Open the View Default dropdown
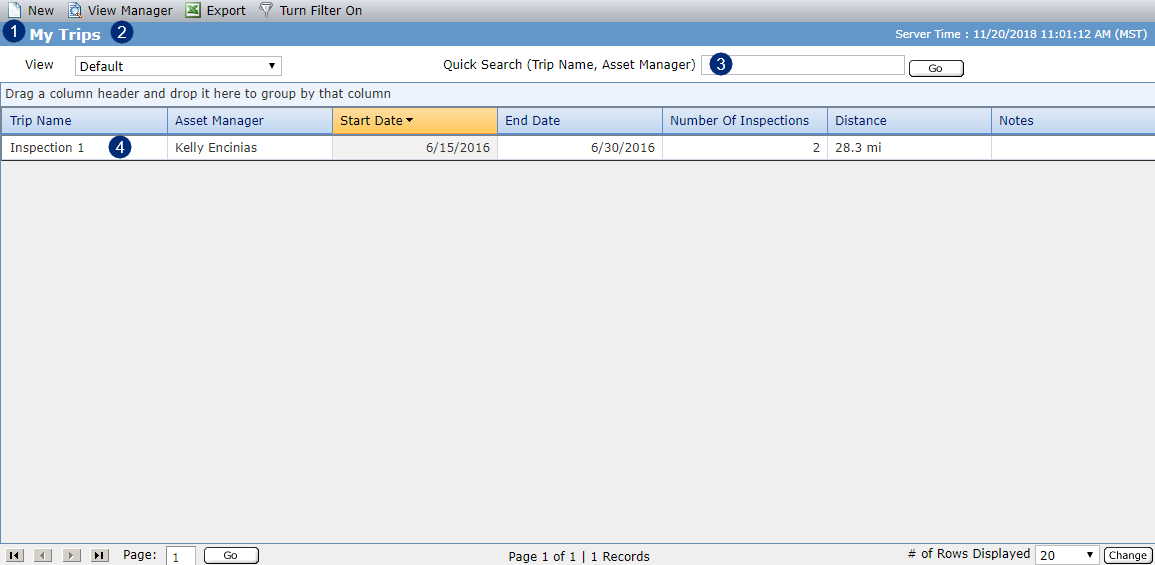The width and height of the screenshot is (1155, 565). pyautogui.click(x=178, y=66)
